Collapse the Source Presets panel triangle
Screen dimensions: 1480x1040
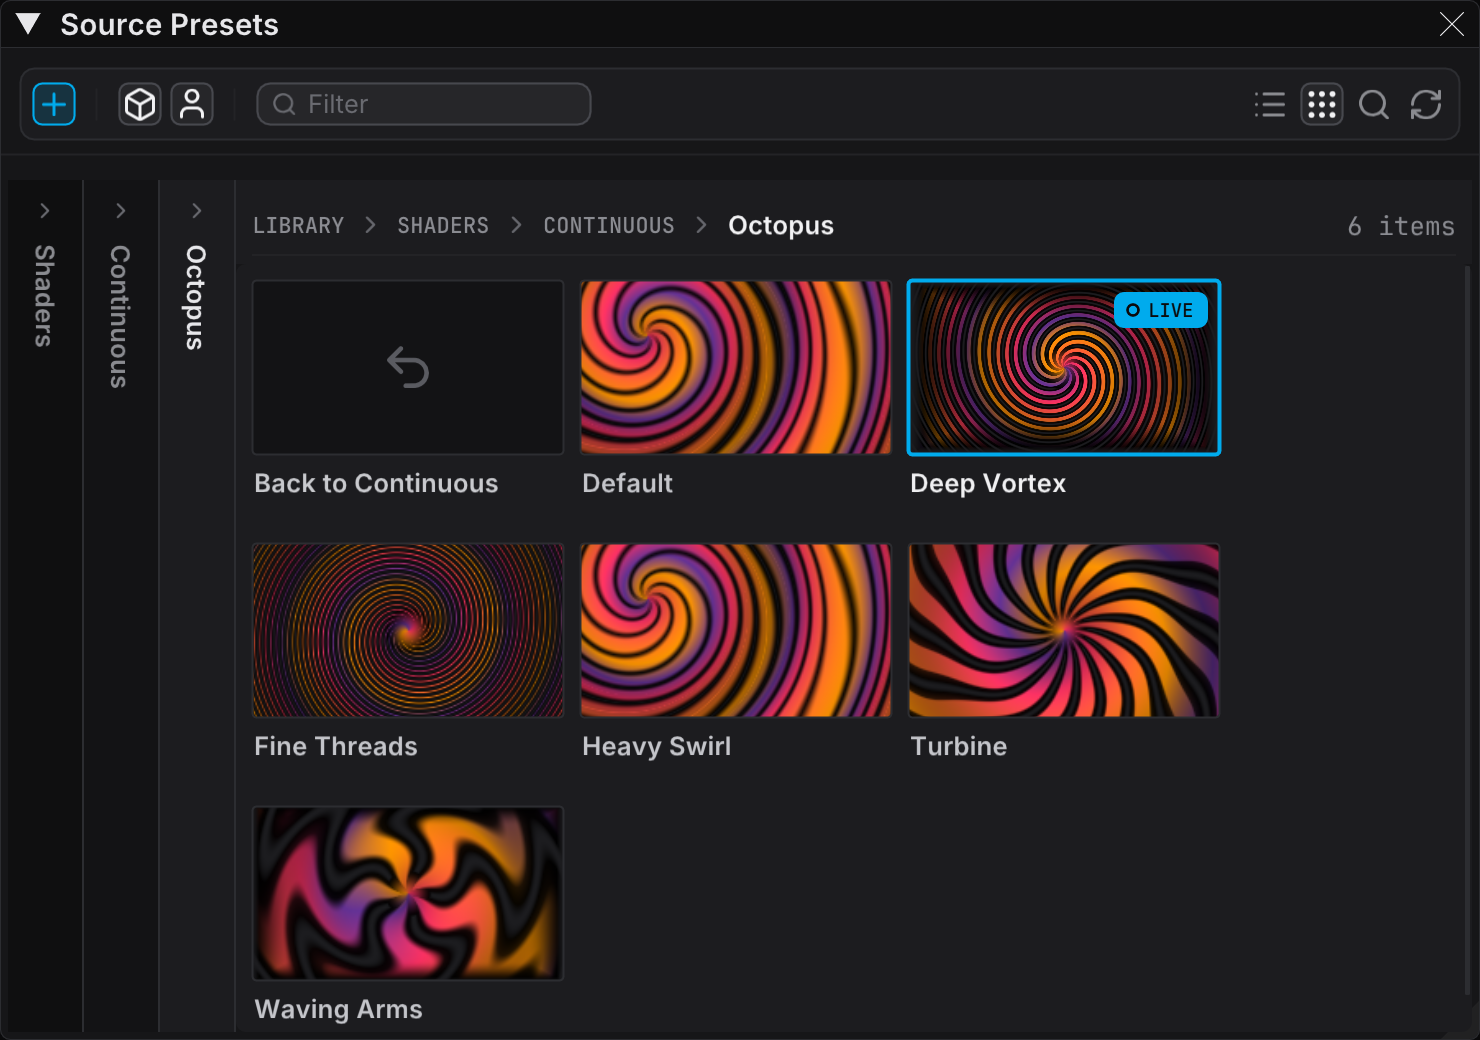tap(28, 24)
